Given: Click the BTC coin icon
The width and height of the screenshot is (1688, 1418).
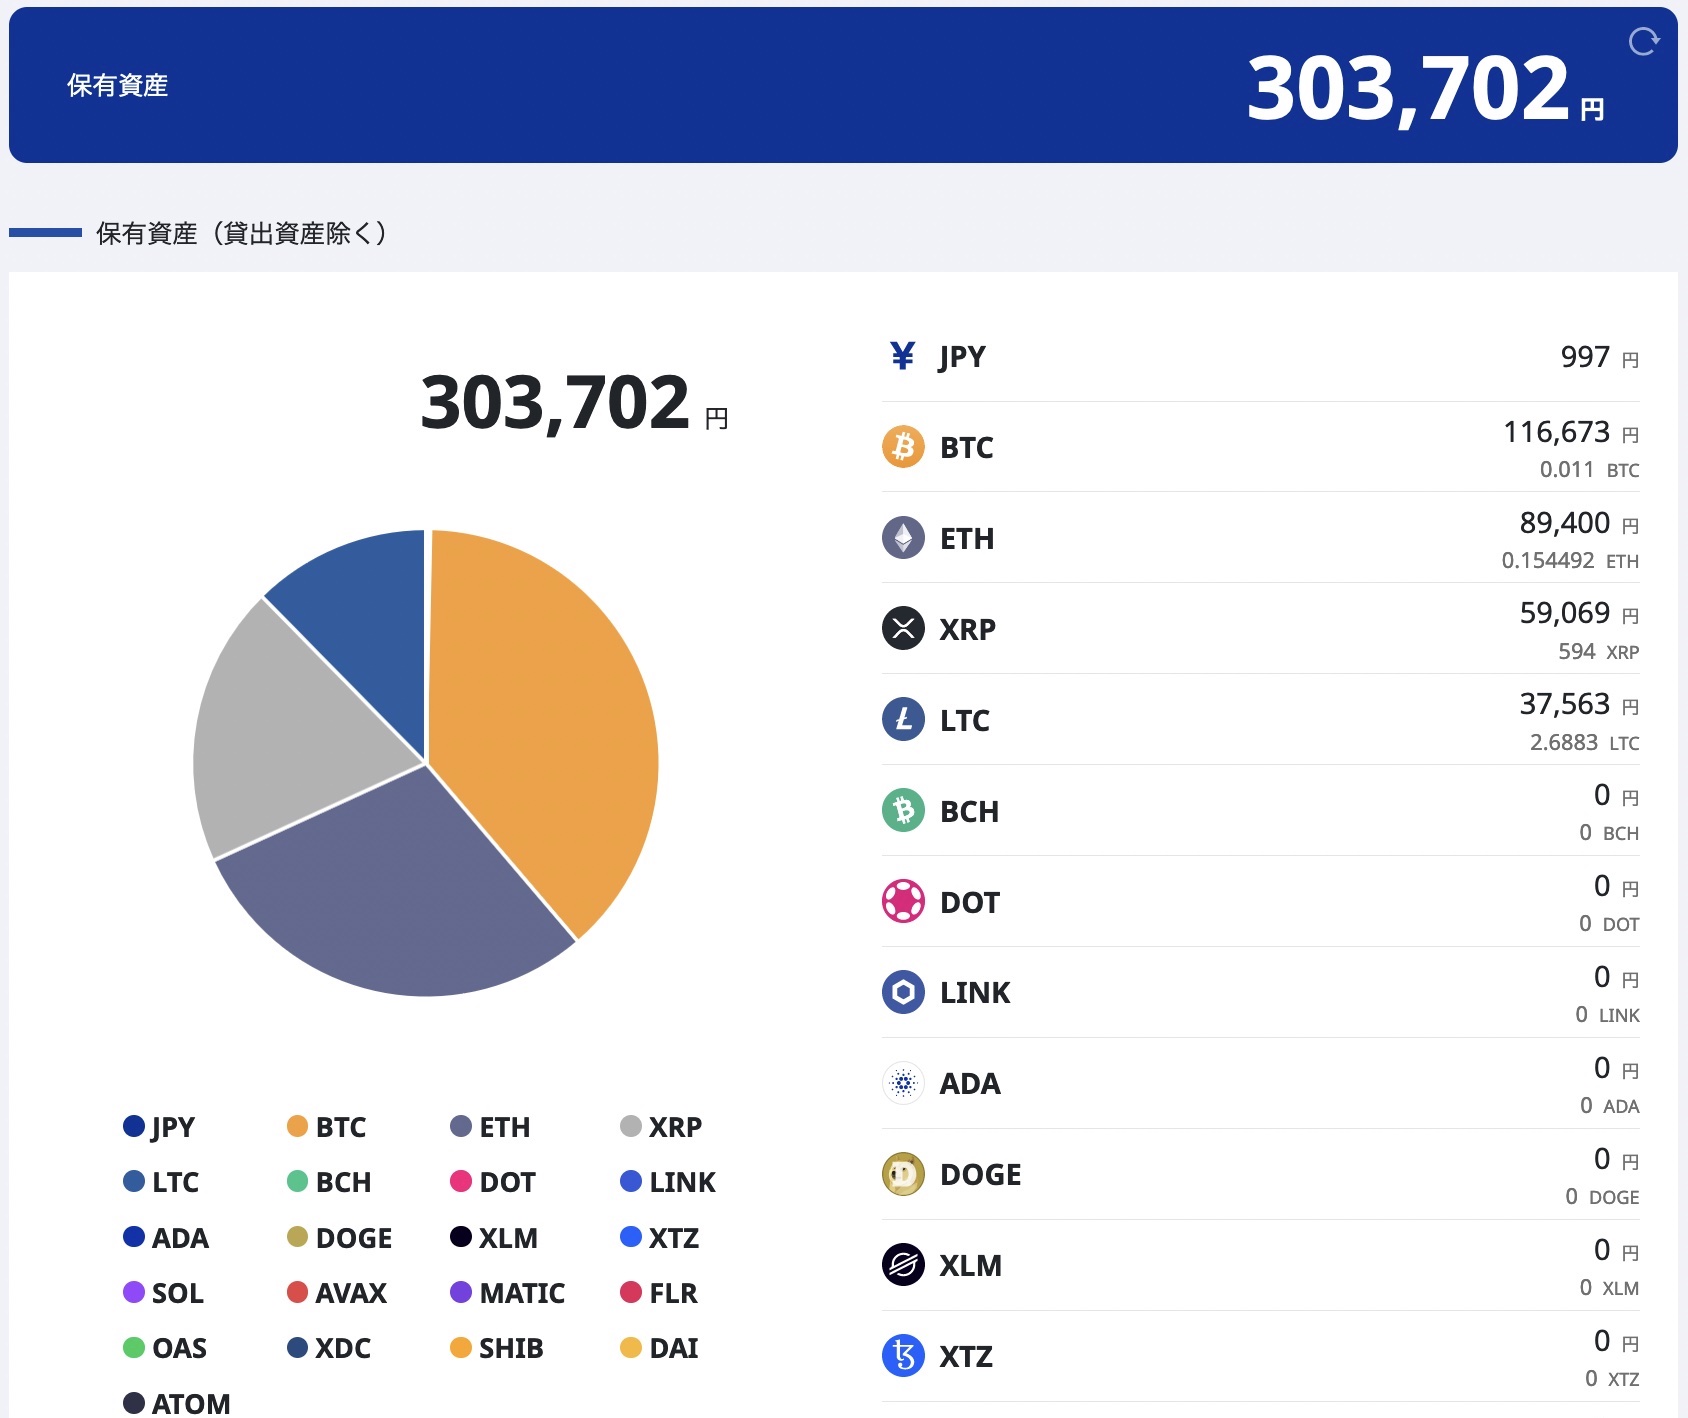Looking at the screenshot, I should [x=903, y=447].
